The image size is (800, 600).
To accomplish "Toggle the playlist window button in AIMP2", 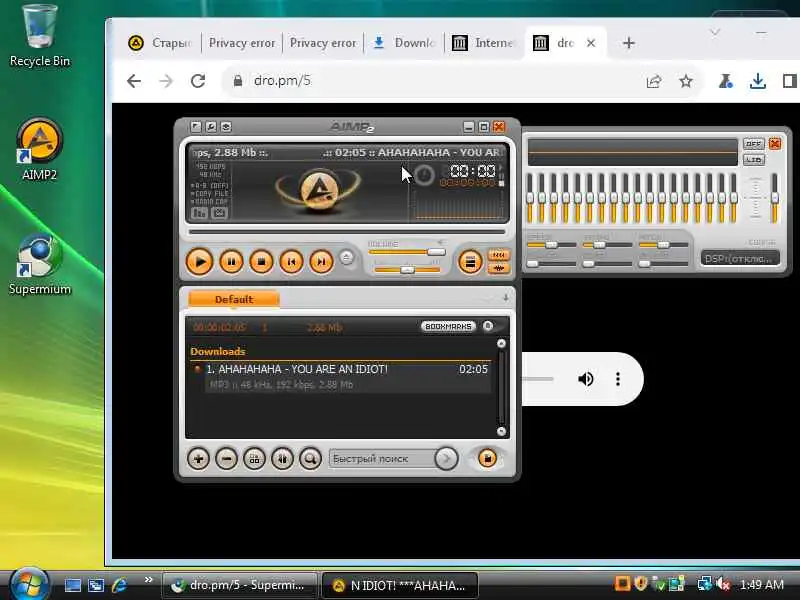I will coord(470,262).
